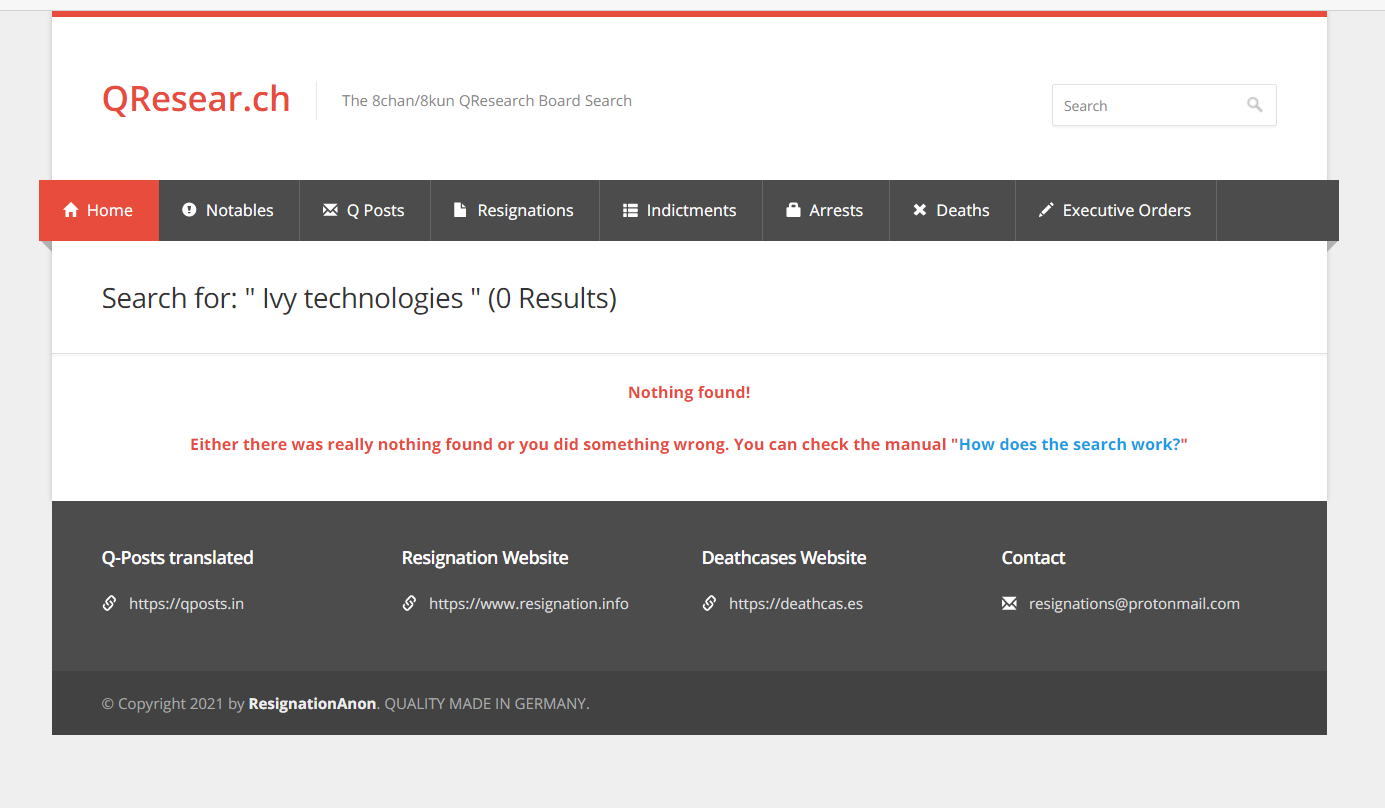Image resolution: width=1385 pixels, height=808 pixels.
Task: Click the "QUALITY MADE IN GERMANY" text
Action: (x=485, y=703)
